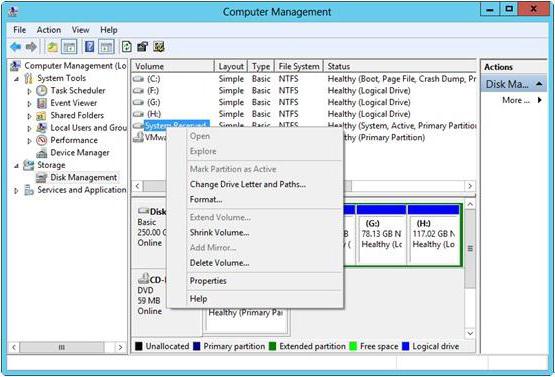Click the Up one level folder icon
This screenshot has width=555, height=377.
point(53,47)
